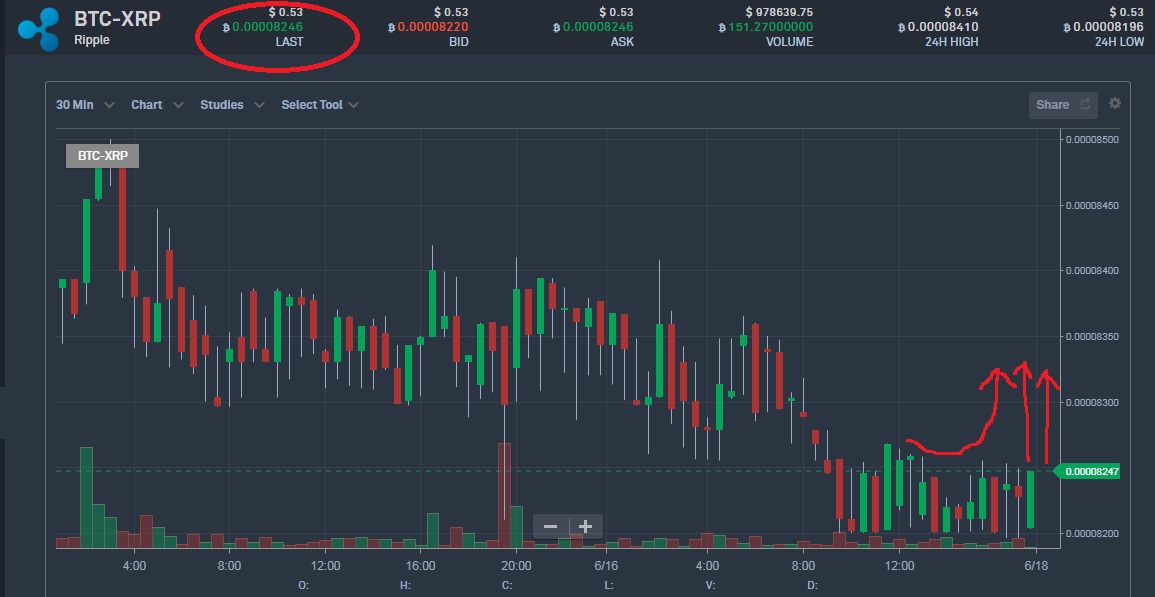Click the LAST price 0.00008246
The image size is (1155, 597).
tap(262, 27)
